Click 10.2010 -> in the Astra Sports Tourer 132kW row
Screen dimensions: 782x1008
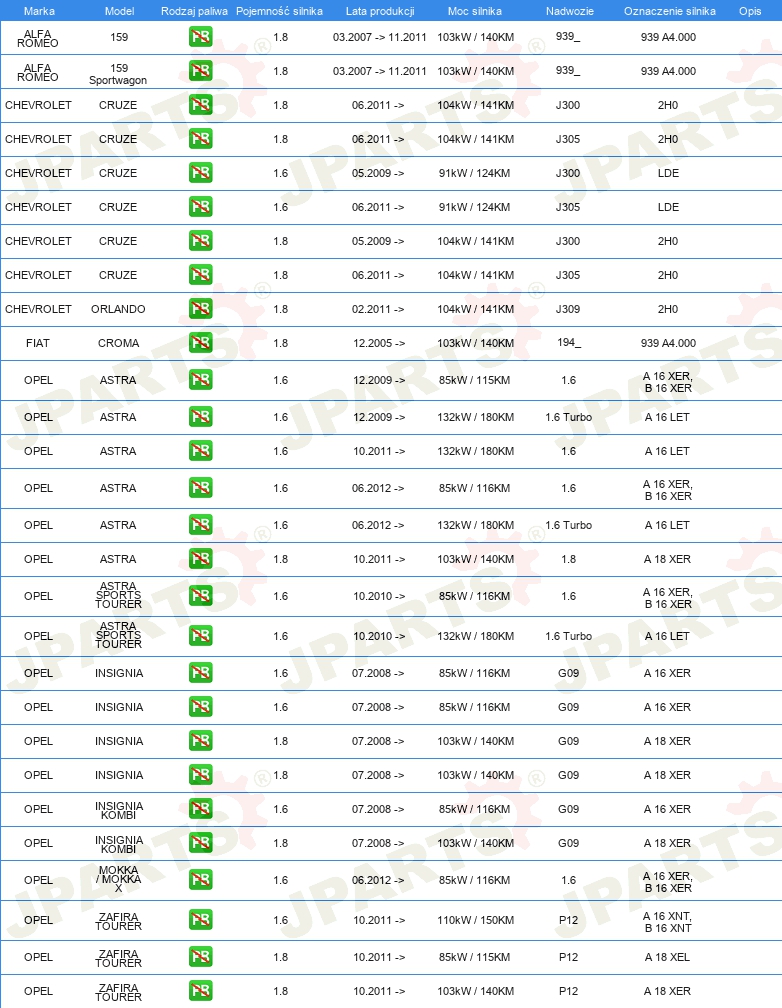pos(379,636)
